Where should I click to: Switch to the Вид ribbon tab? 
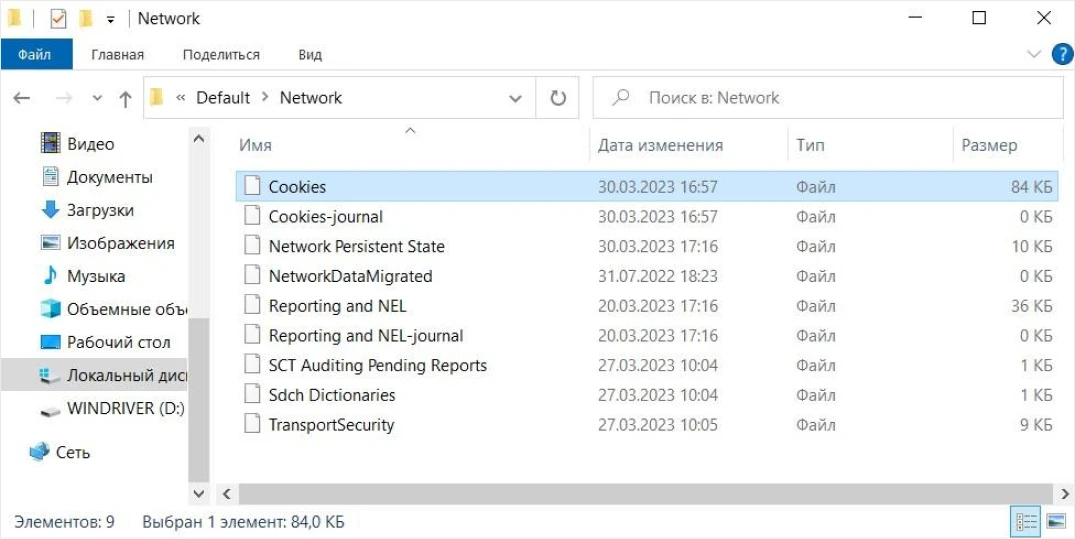[x=310, y=55]
